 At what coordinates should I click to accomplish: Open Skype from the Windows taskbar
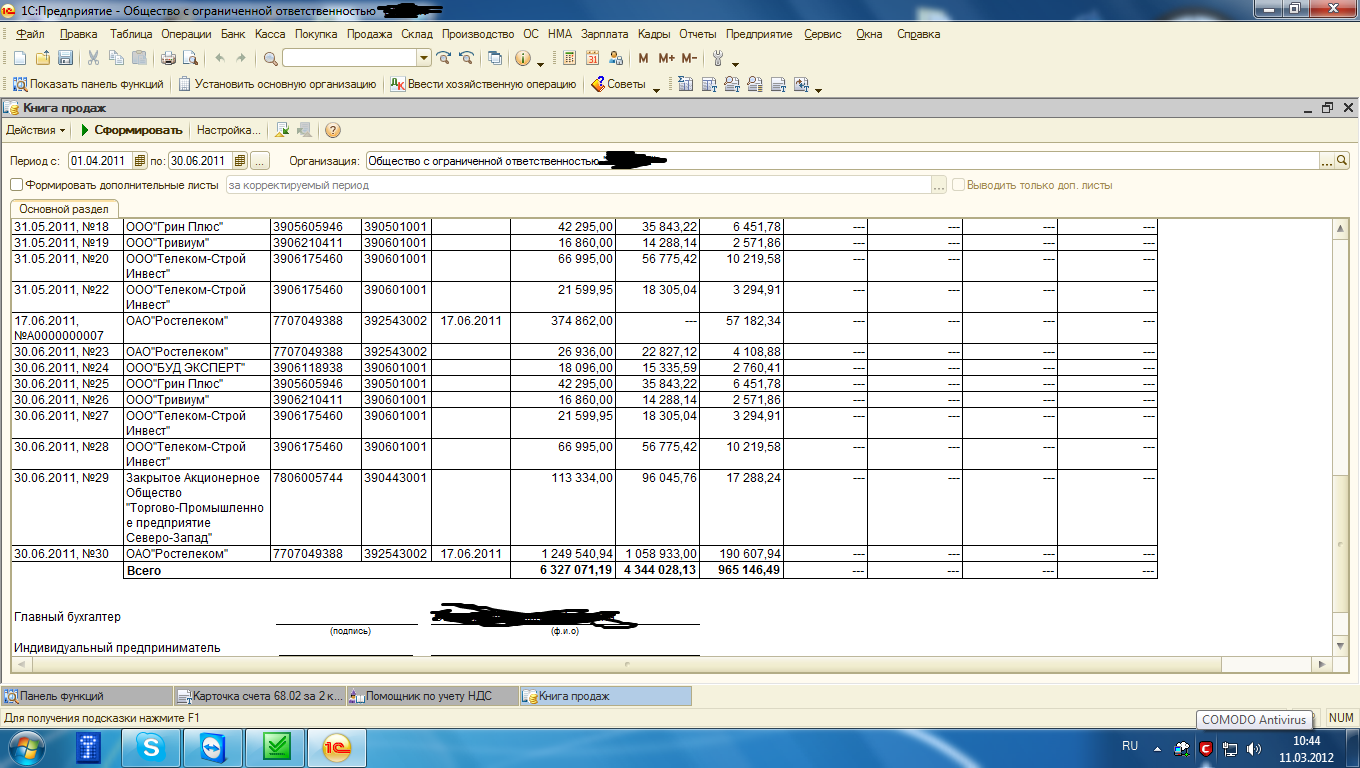[x=153, y=747]
